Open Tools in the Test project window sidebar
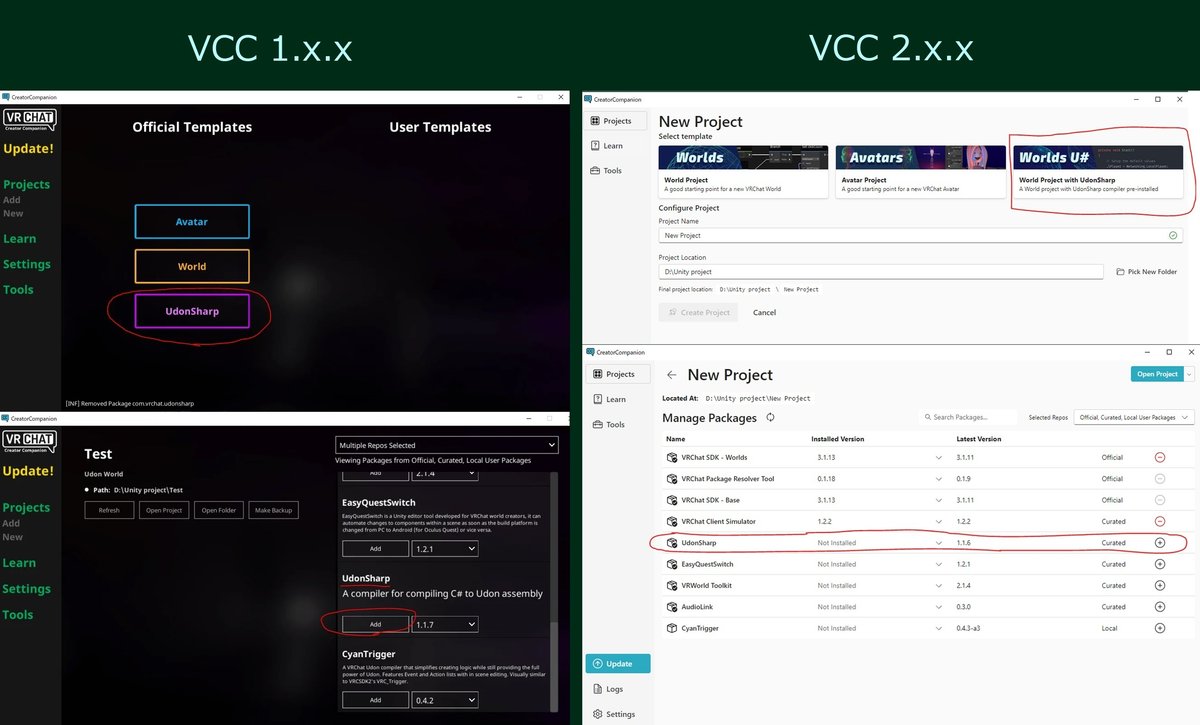Image resolution: width=1200 pixels, height=725 pixels. click(x=18, y=615)
